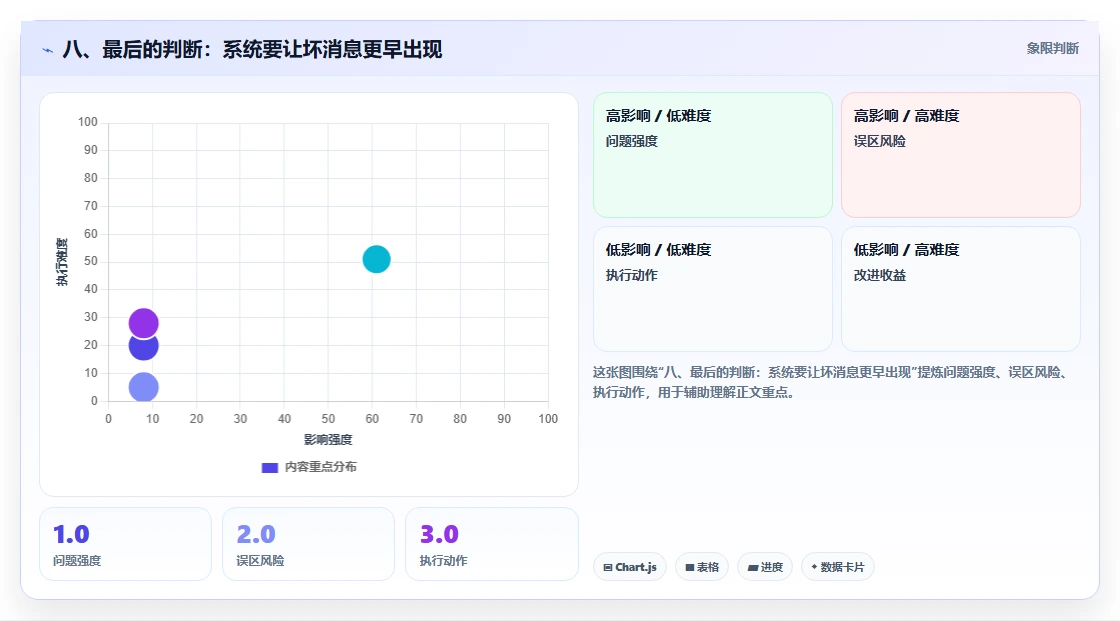Click the 3.0 执行动作 data card
This screenshot has width=1120, height=621.
491,544
